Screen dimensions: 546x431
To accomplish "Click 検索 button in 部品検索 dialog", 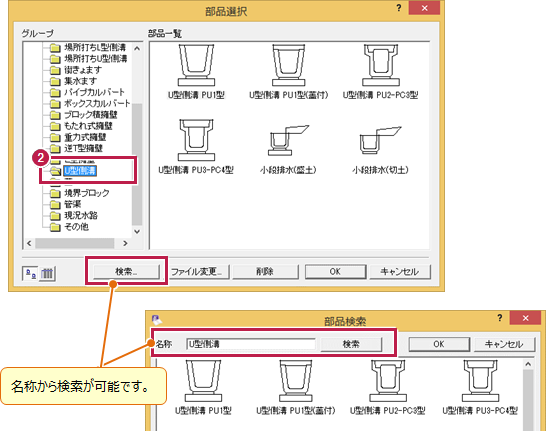I will [x=351, y=344].
